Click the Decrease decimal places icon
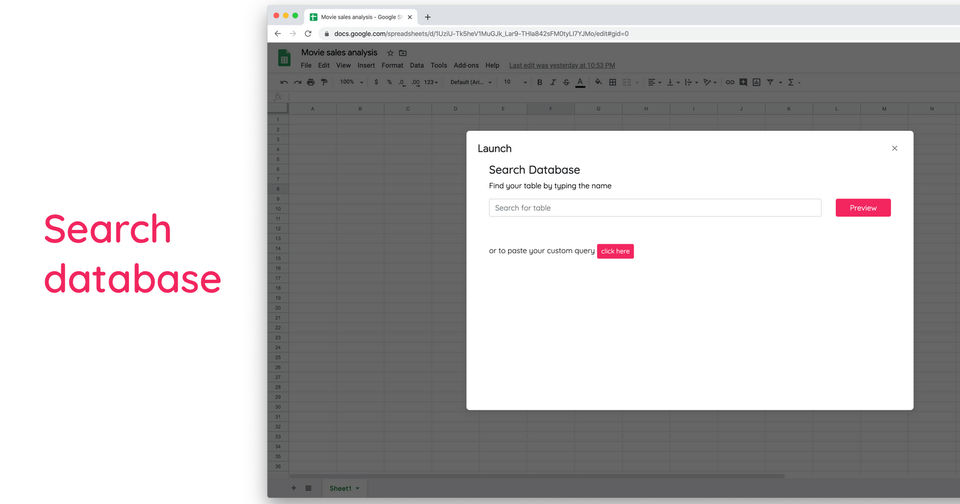The width and height of the screenshot is (960, 504). click(402, 82)
